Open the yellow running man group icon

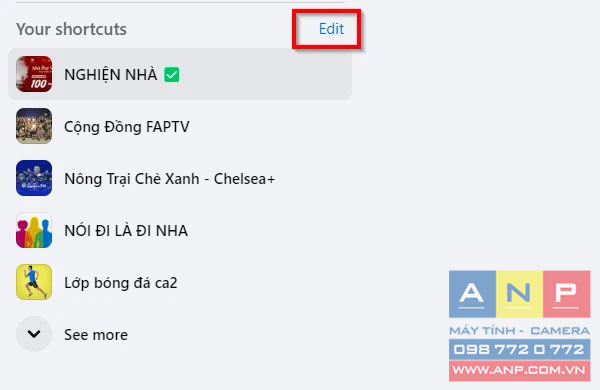click(34, 282)
